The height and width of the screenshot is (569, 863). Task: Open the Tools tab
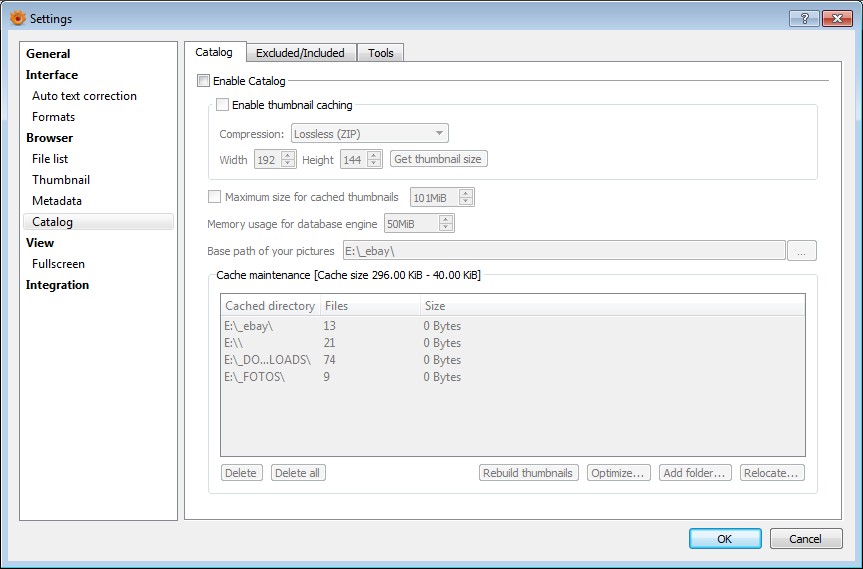pyautogui.click(x=380, y=53)
